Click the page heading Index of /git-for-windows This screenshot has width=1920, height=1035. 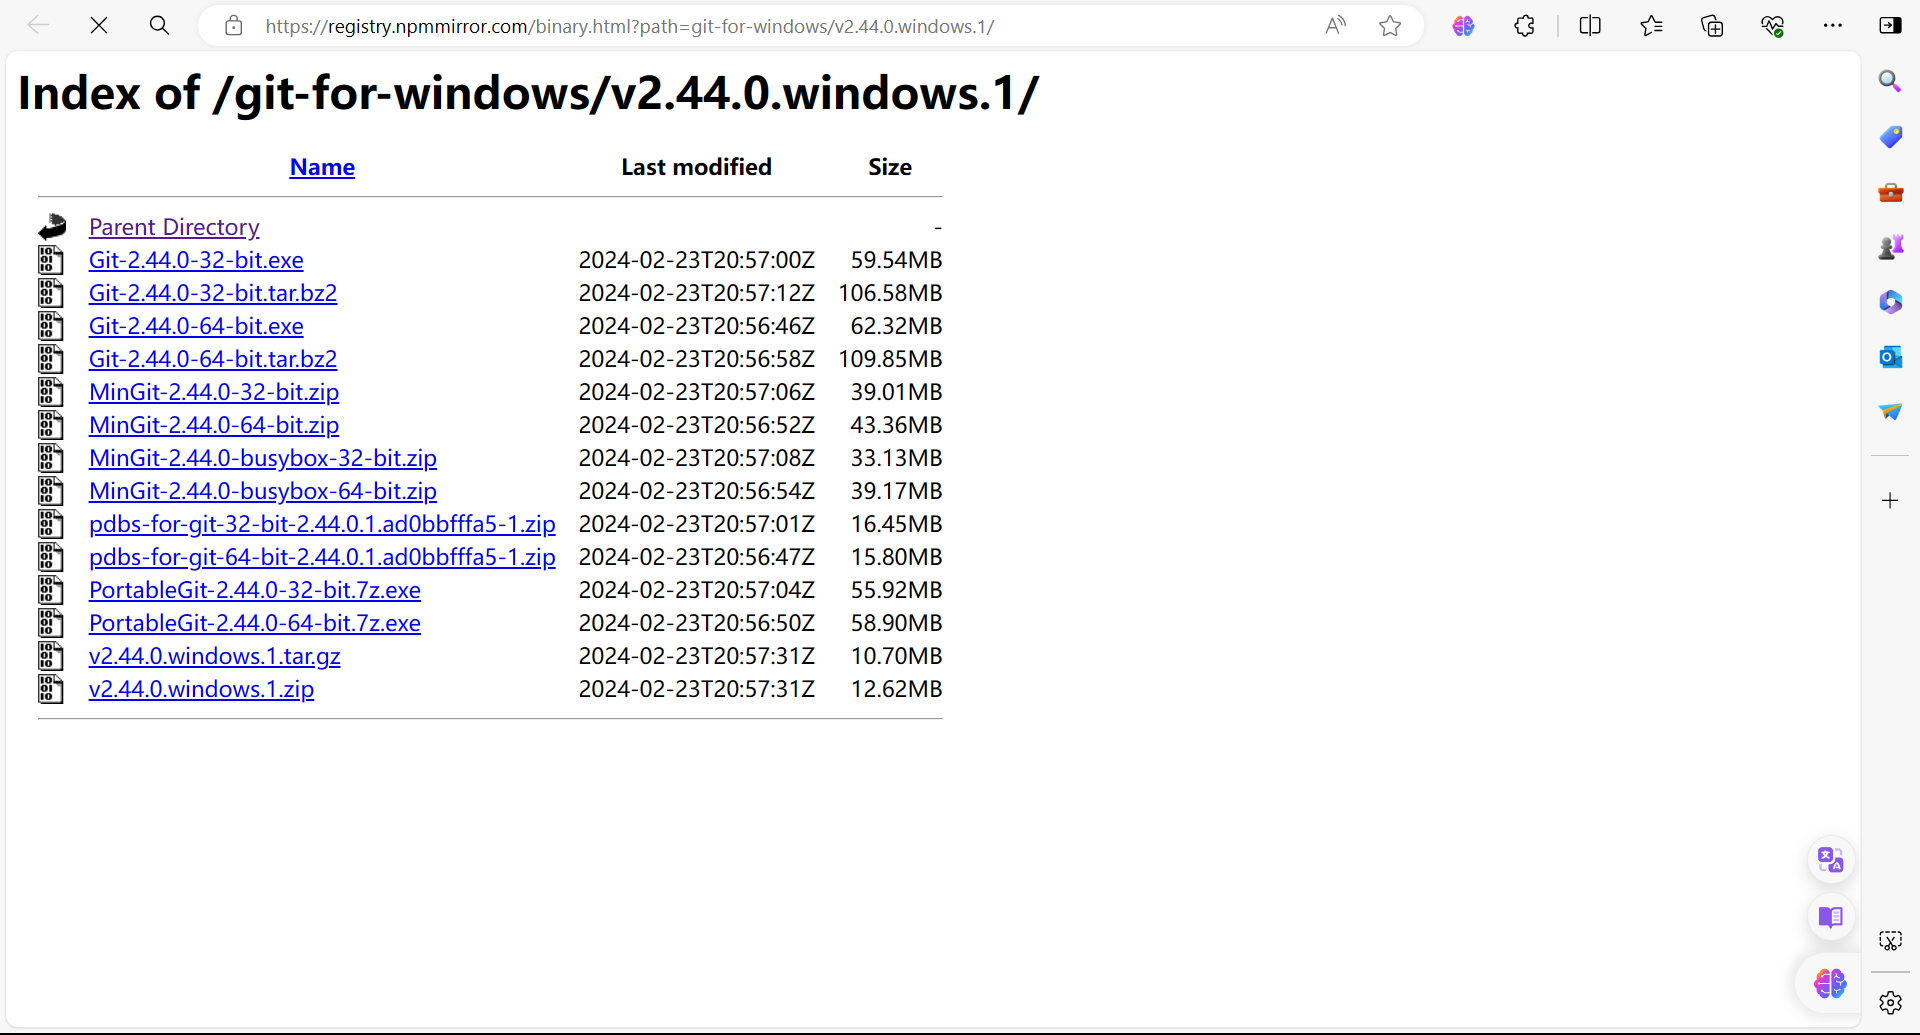tap(528, 93)
